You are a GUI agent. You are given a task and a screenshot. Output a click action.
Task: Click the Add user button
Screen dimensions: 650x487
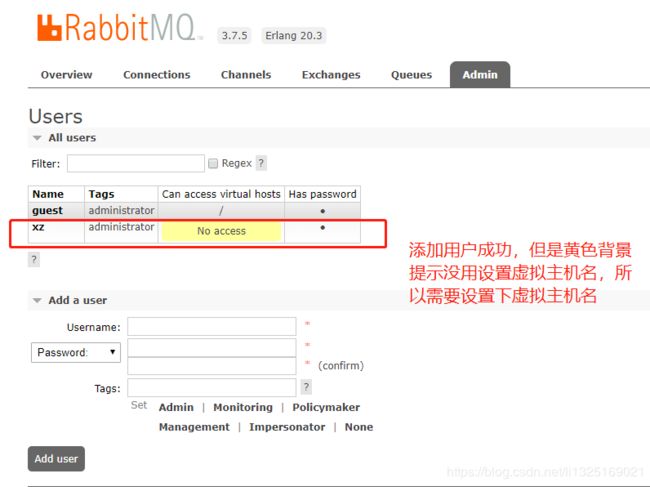click(x=56, y=459)
